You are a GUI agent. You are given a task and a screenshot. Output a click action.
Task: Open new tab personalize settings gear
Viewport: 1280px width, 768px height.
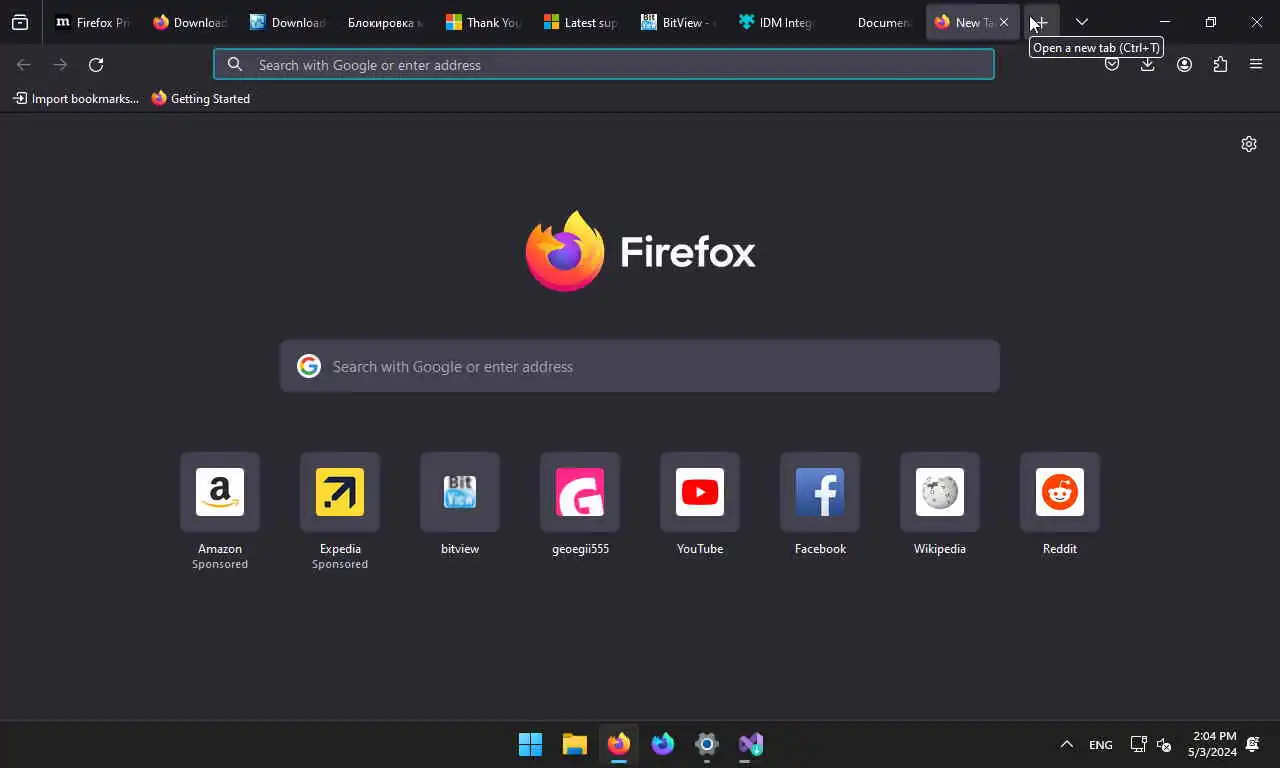1249,144
